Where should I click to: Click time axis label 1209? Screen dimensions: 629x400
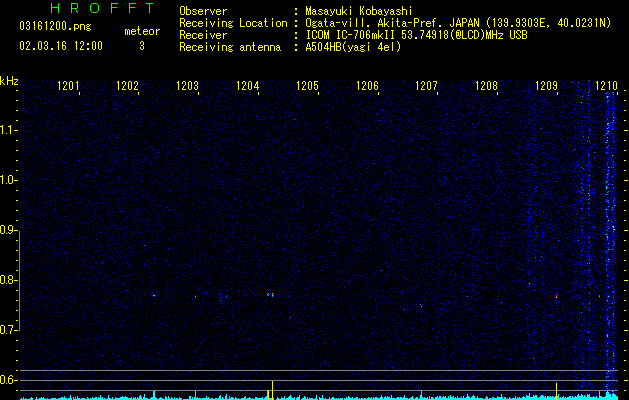point(547,85)
